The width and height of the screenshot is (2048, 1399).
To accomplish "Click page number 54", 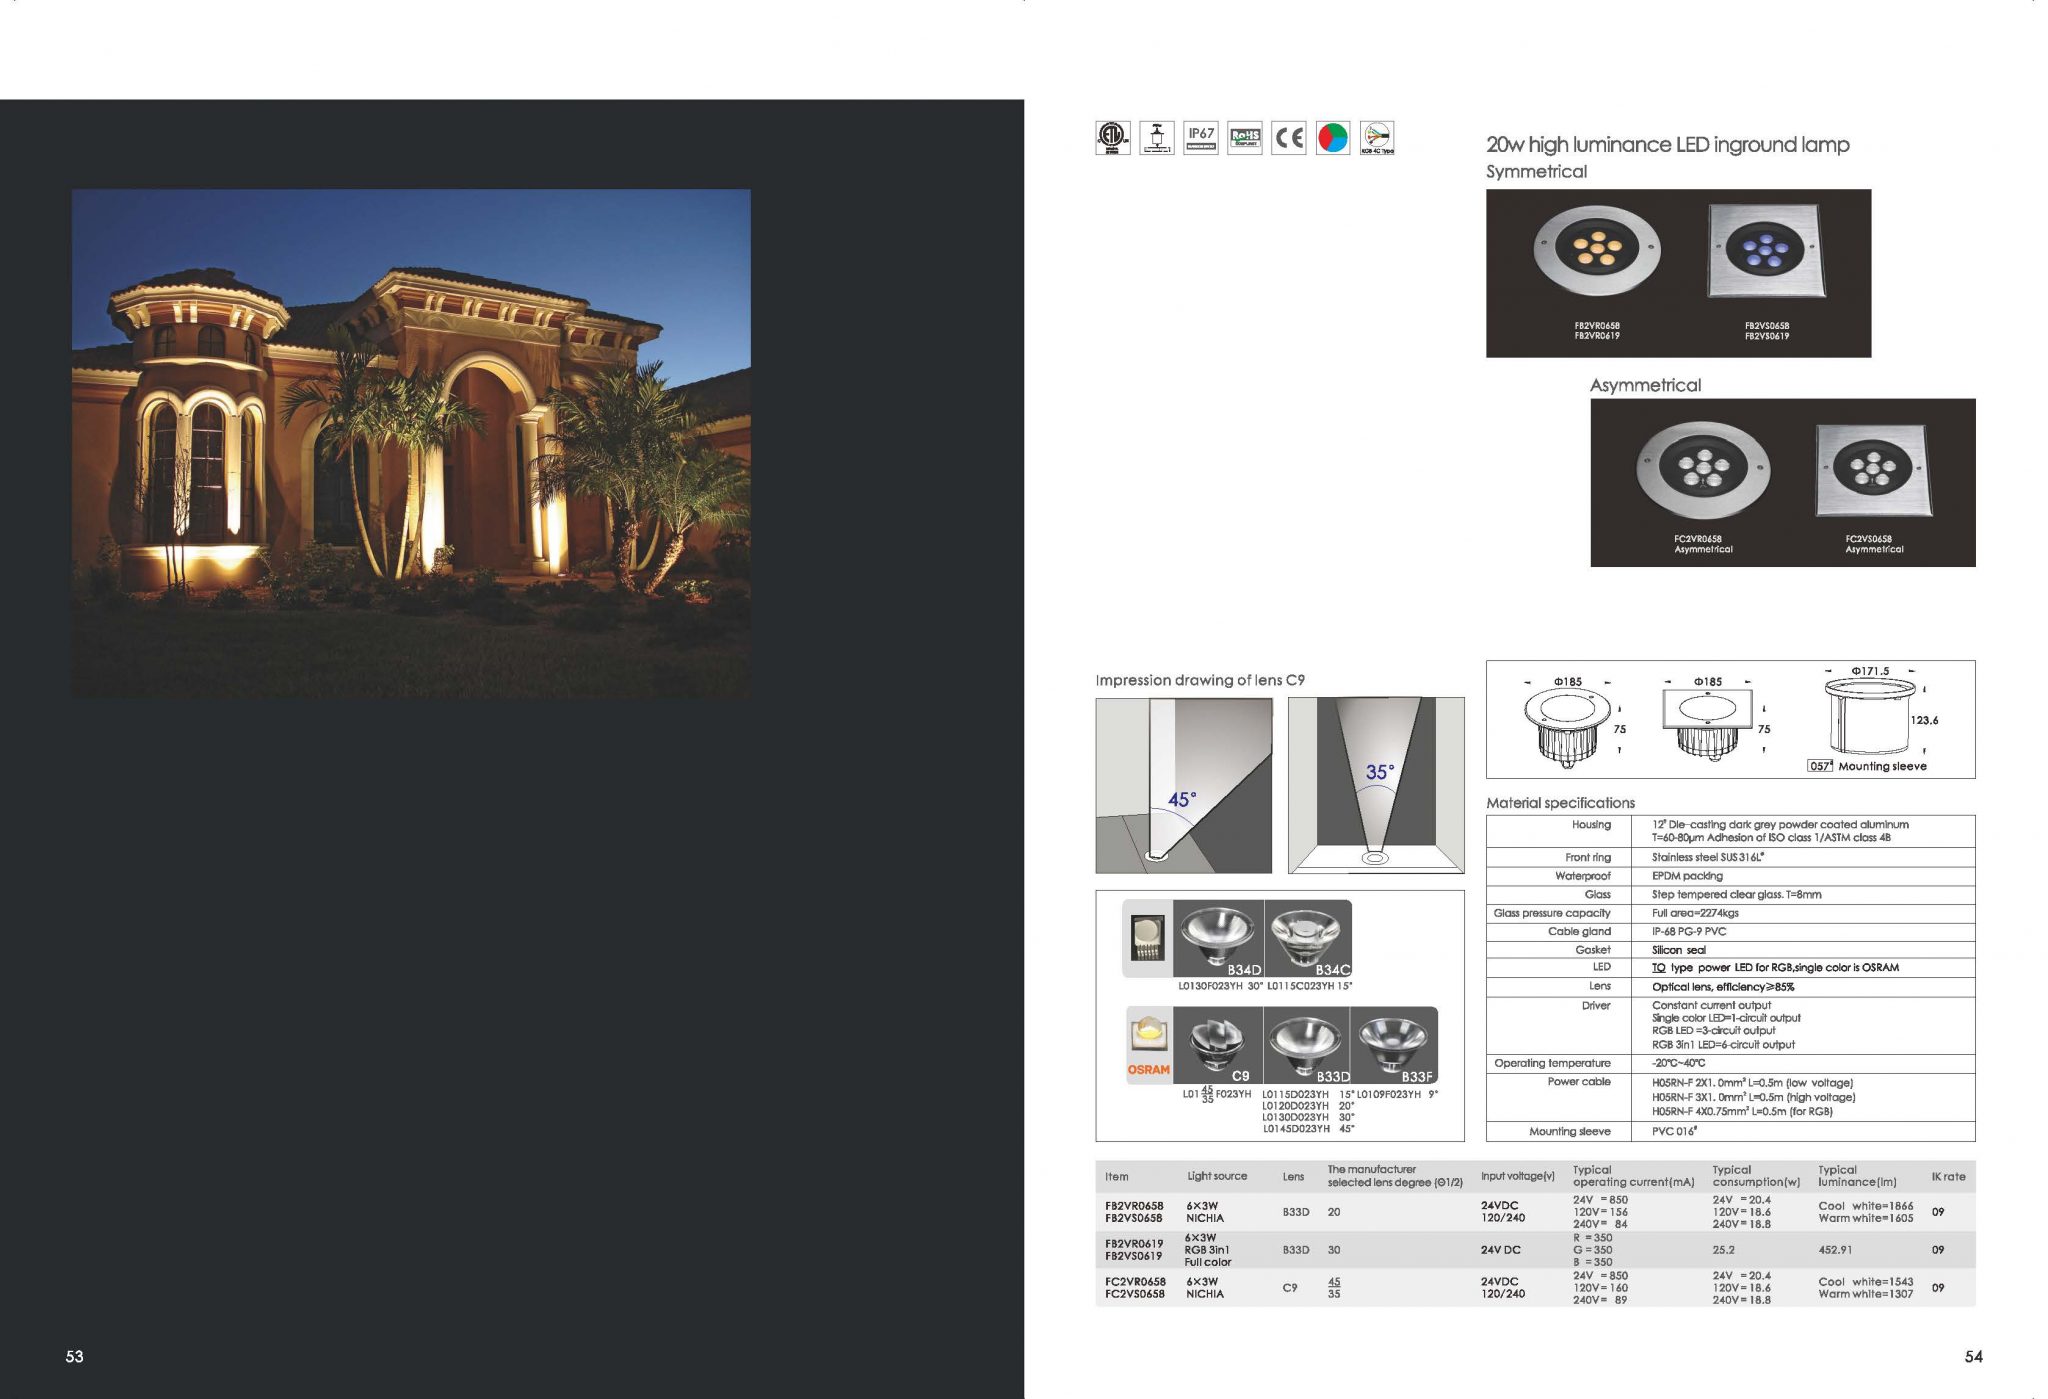I will click(x=1973, y=1357).
